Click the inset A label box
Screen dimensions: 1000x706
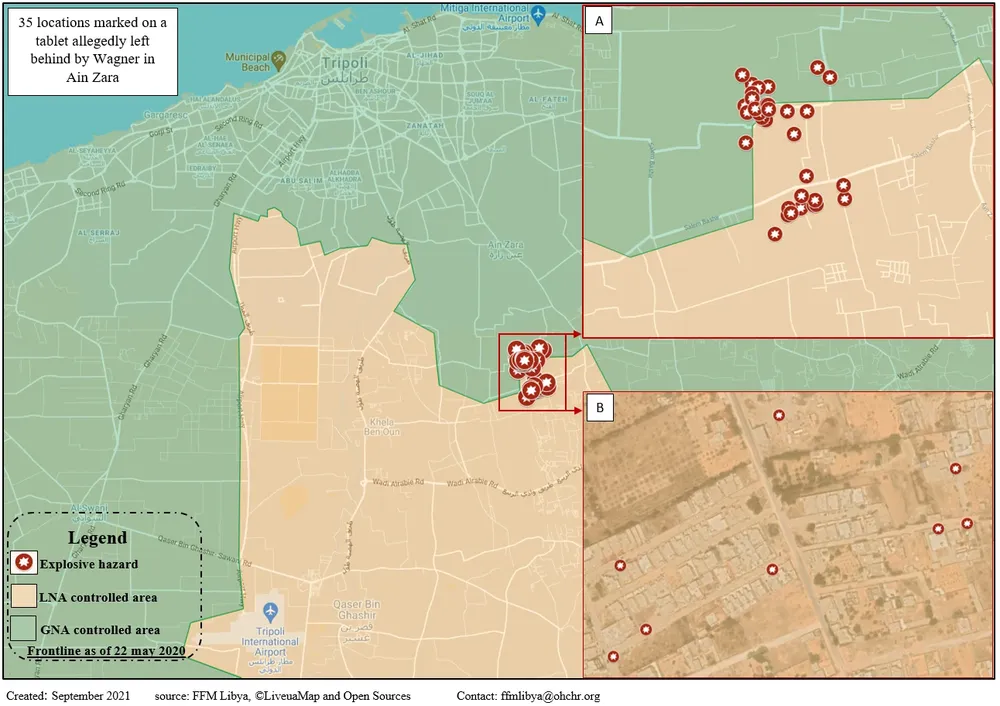pos(599,22)
